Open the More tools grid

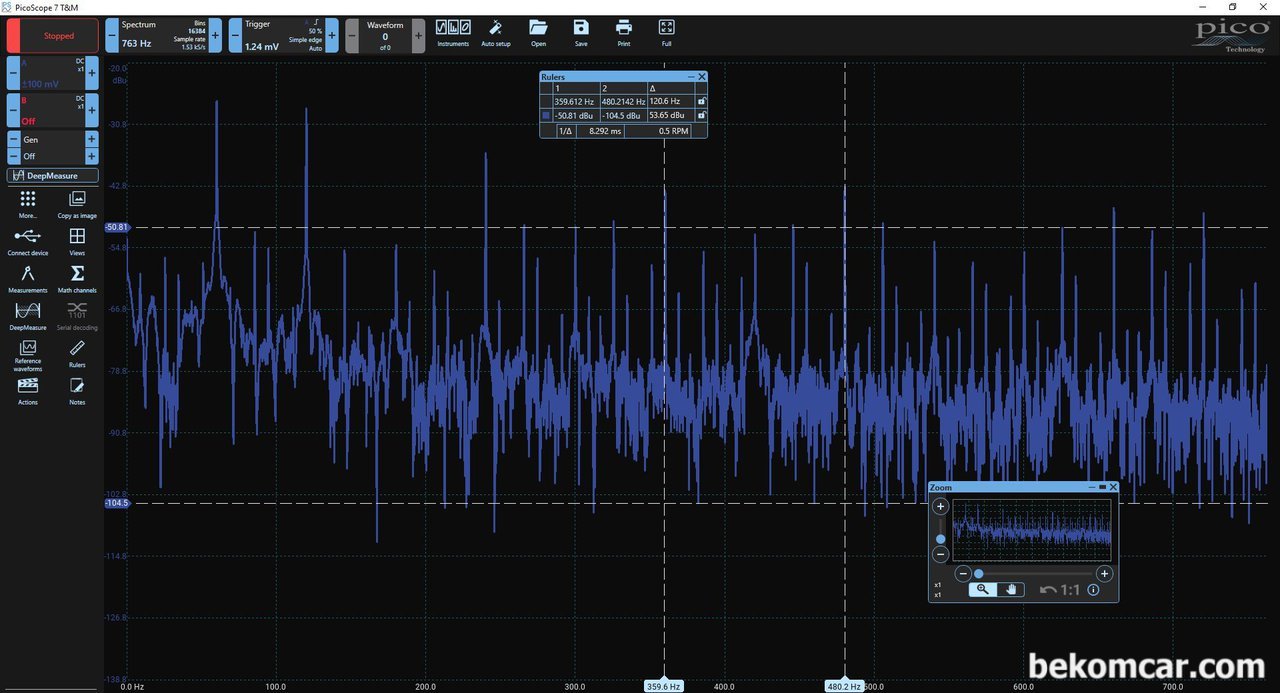click(28, 205)
